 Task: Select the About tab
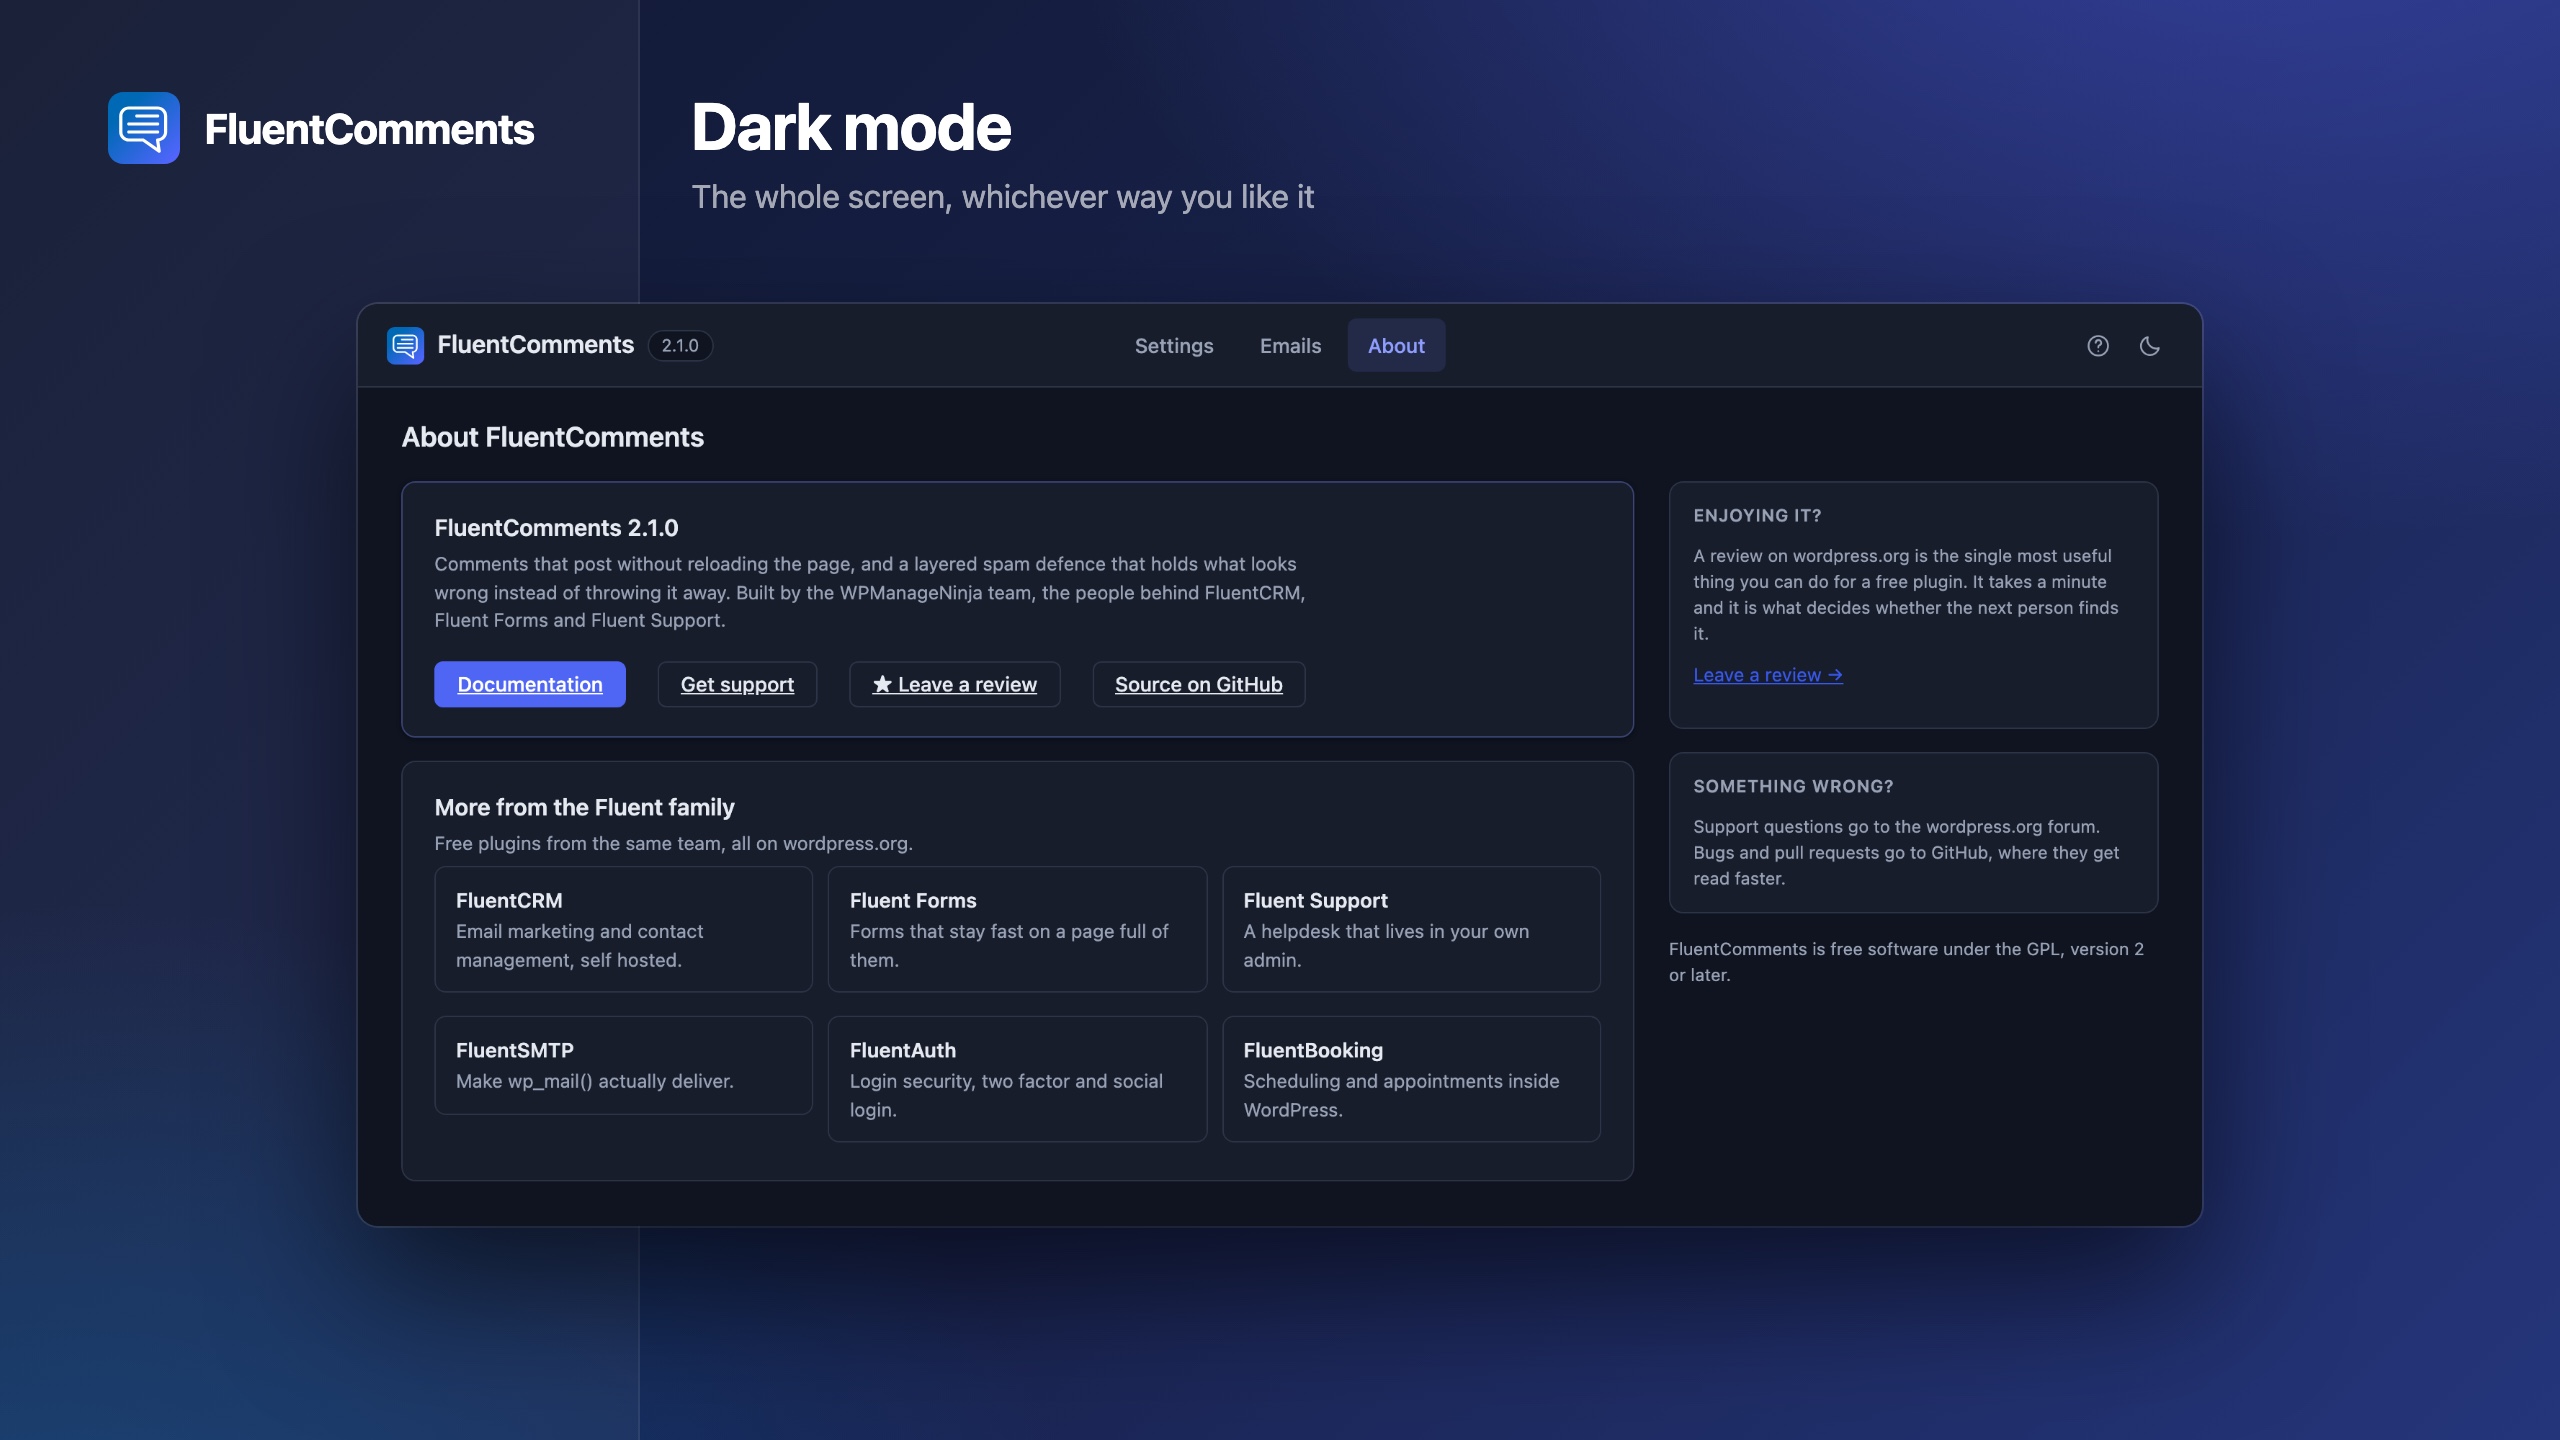coord(1396,346)
